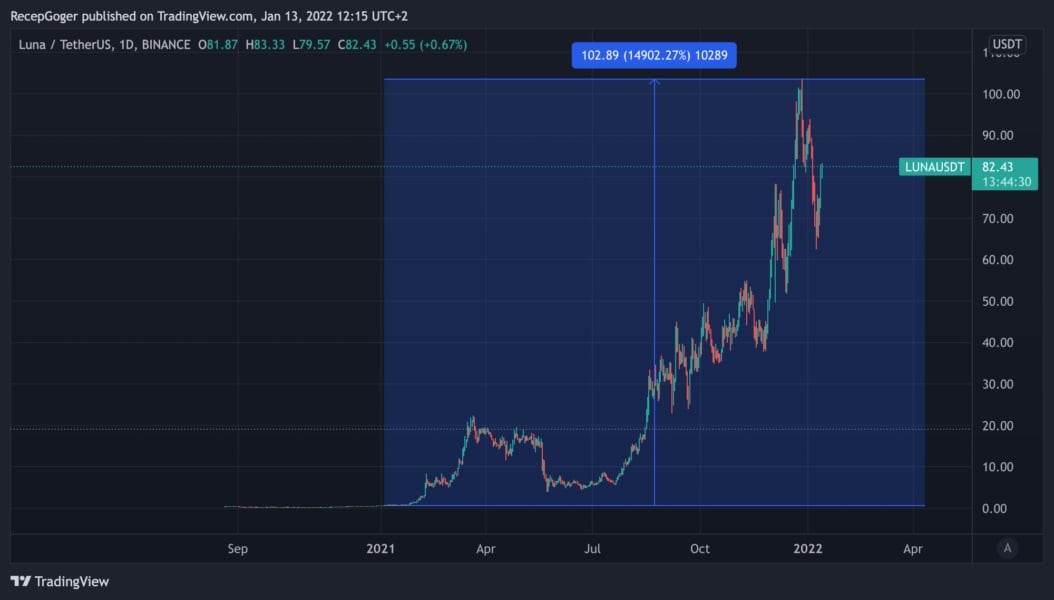Click the 40.00 price axis label

point(998,343)
